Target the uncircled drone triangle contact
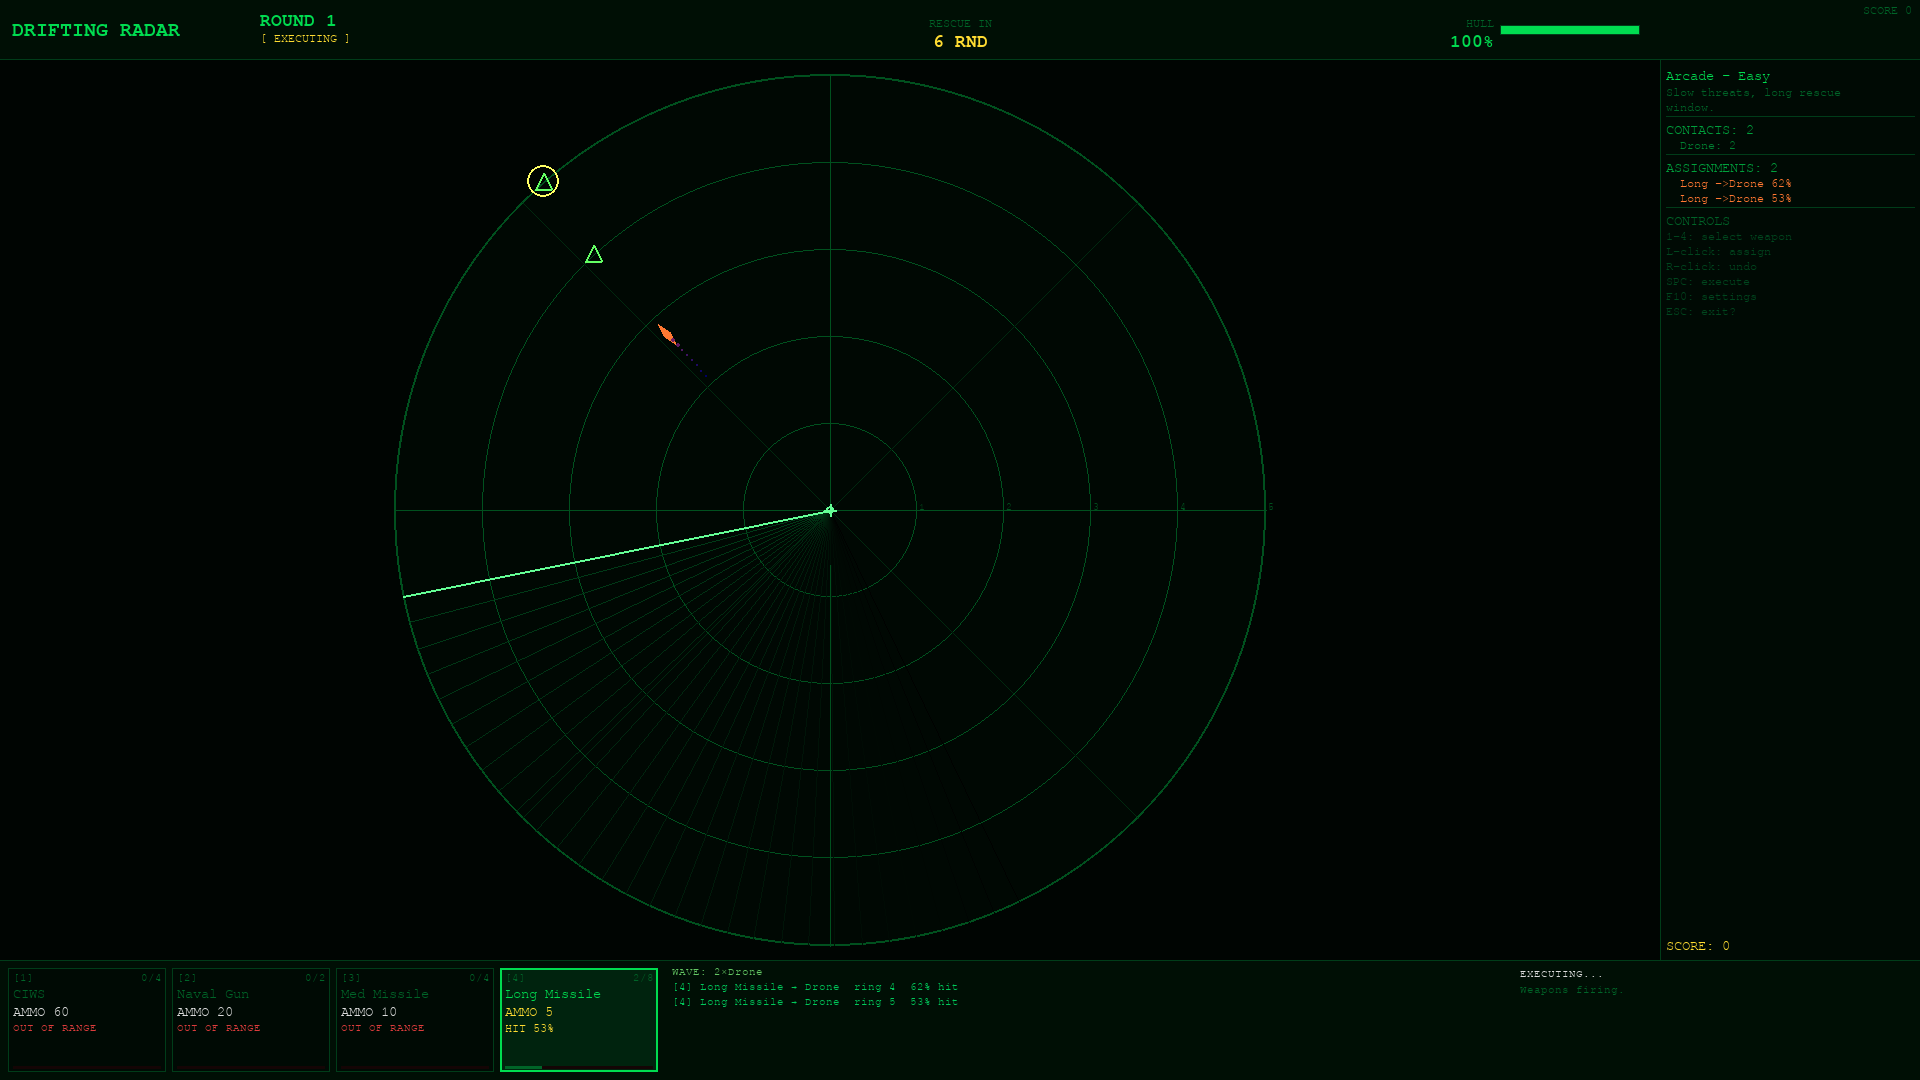The width and height of the screenshot is (1920, 1080). click(594, 255)
